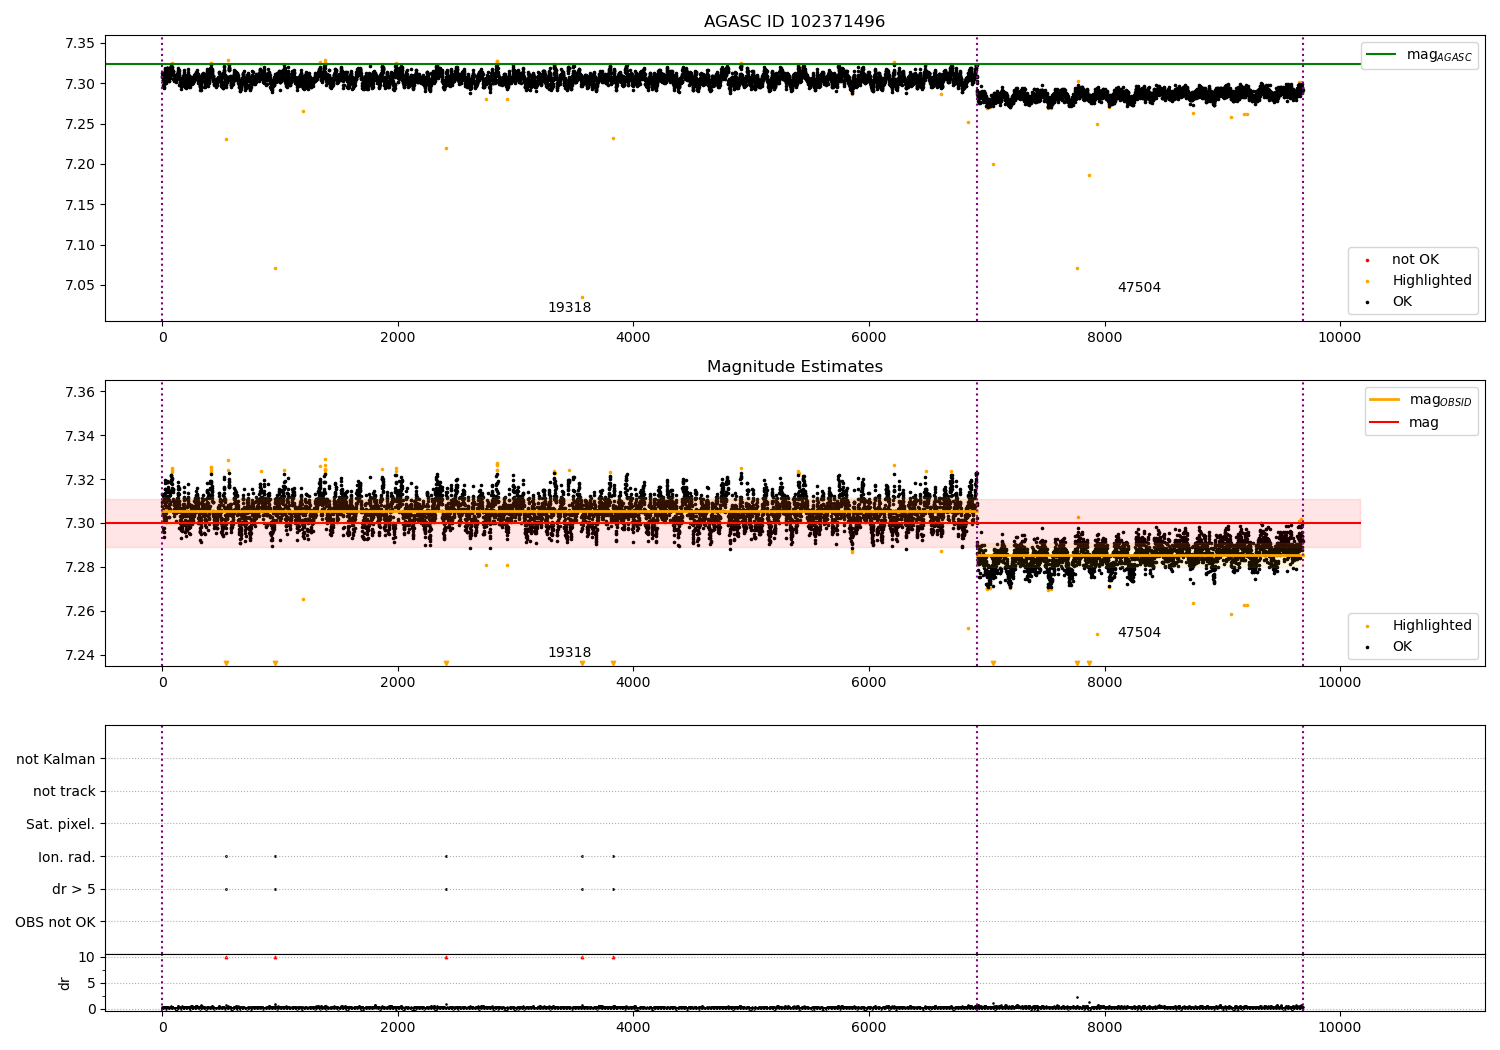Click the '47504' obsid label in middle plot
This screenshot has height=1050, width=1500.
(1139, 633)
